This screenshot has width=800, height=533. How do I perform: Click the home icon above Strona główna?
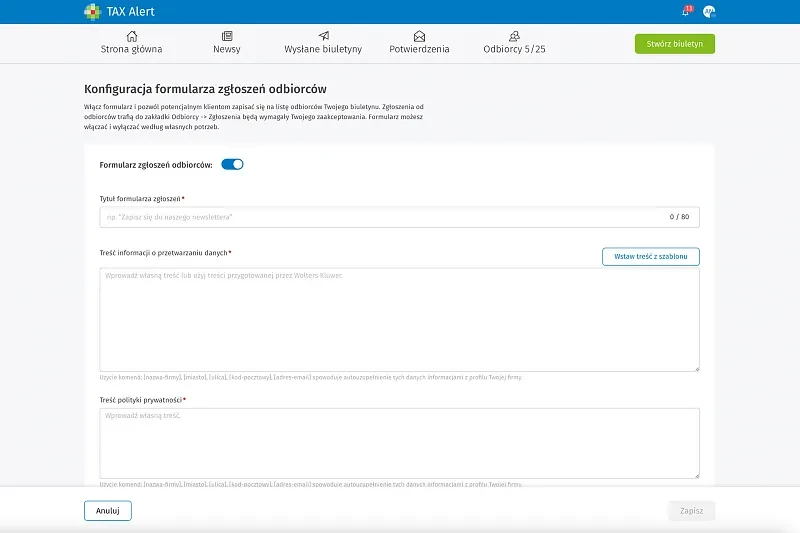132,36
